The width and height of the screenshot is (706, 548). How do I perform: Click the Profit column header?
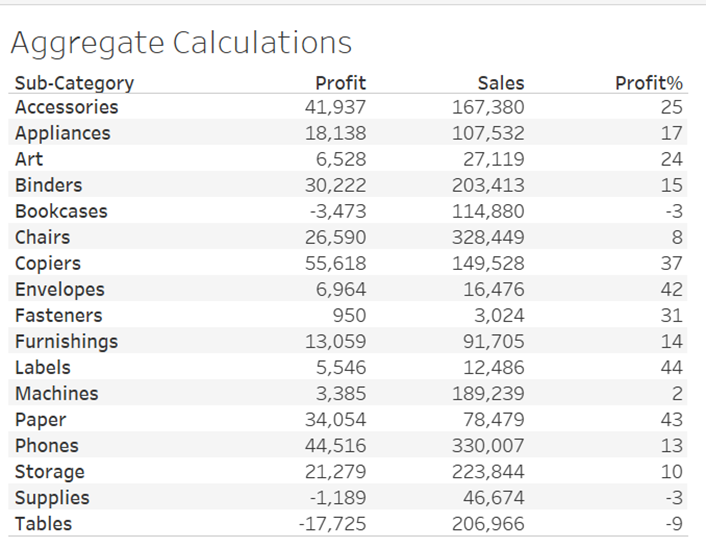340,83
